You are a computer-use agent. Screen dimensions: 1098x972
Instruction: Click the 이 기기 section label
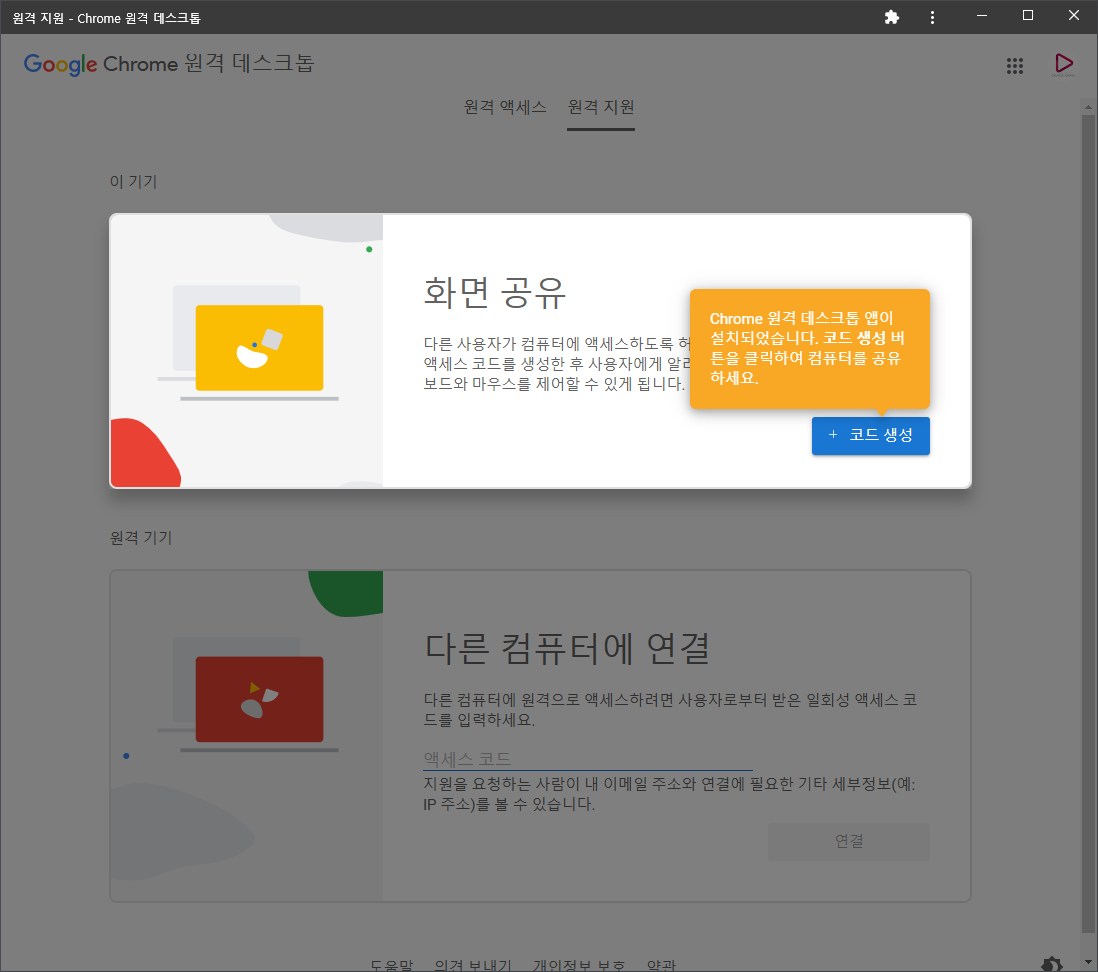click(x=133, y=182)
